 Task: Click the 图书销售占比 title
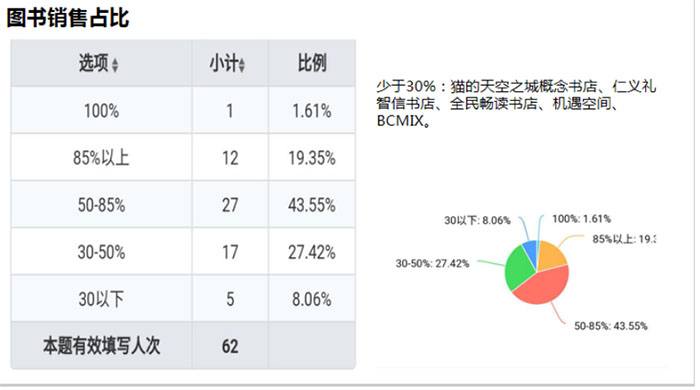(x=68, y=18)
